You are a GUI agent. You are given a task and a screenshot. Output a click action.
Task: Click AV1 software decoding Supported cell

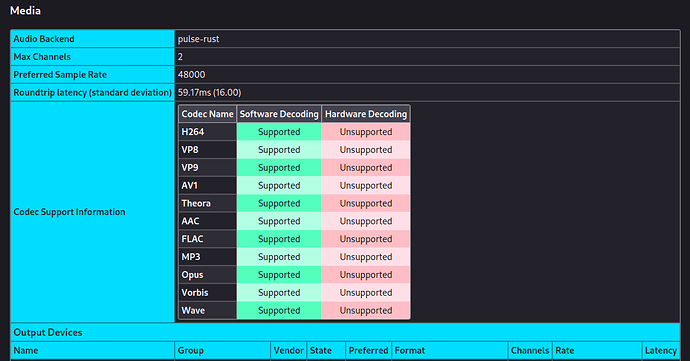click(x=279, y=185)
